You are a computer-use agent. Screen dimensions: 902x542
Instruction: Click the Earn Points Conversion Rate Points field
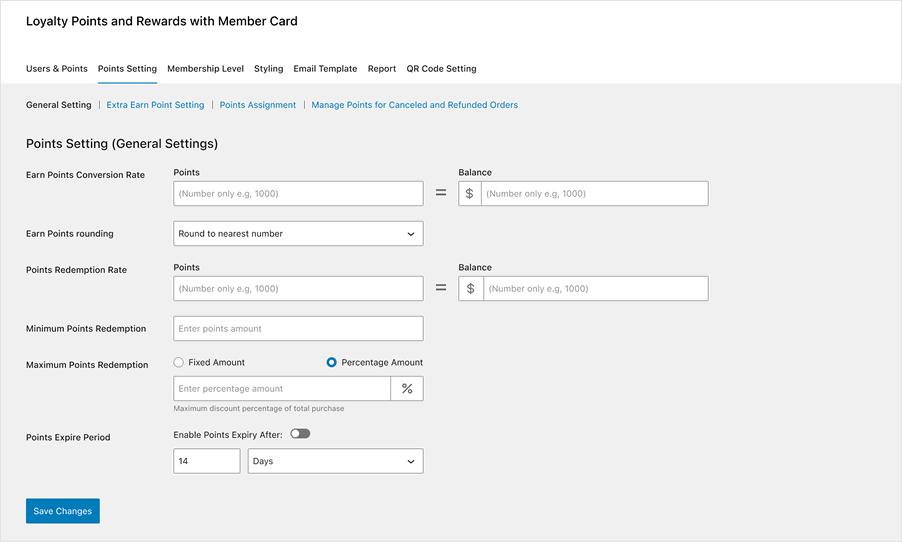point(298,194)
